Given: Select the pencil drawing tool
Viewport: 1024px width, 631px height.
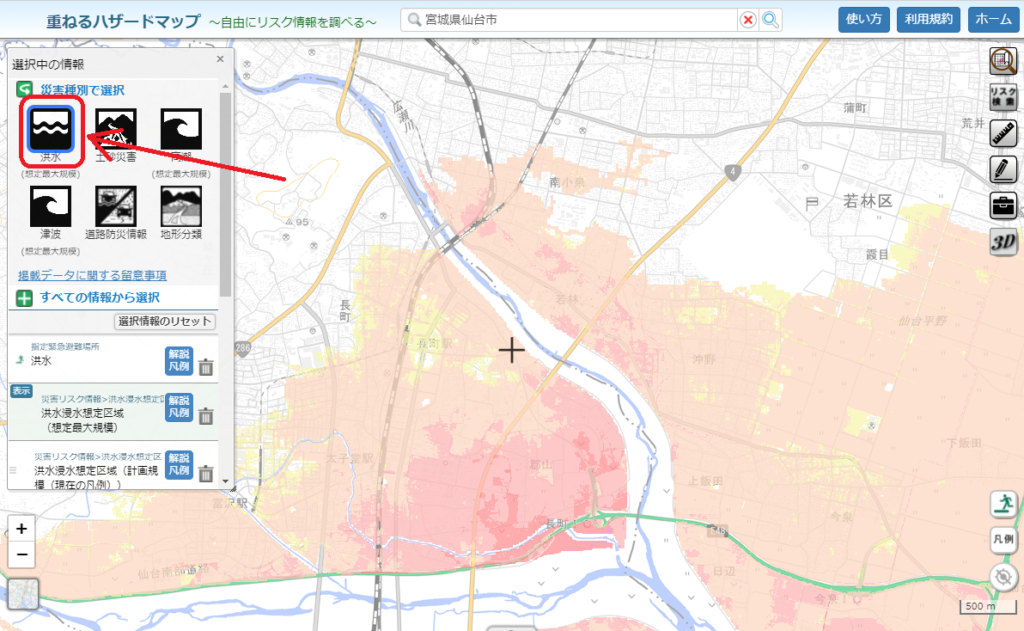Looking at the screenshot, I should [x=1003, y=169].
